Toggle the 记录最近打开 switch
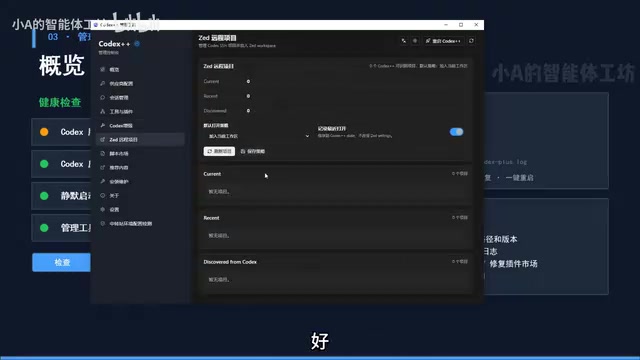 point(456,132)
